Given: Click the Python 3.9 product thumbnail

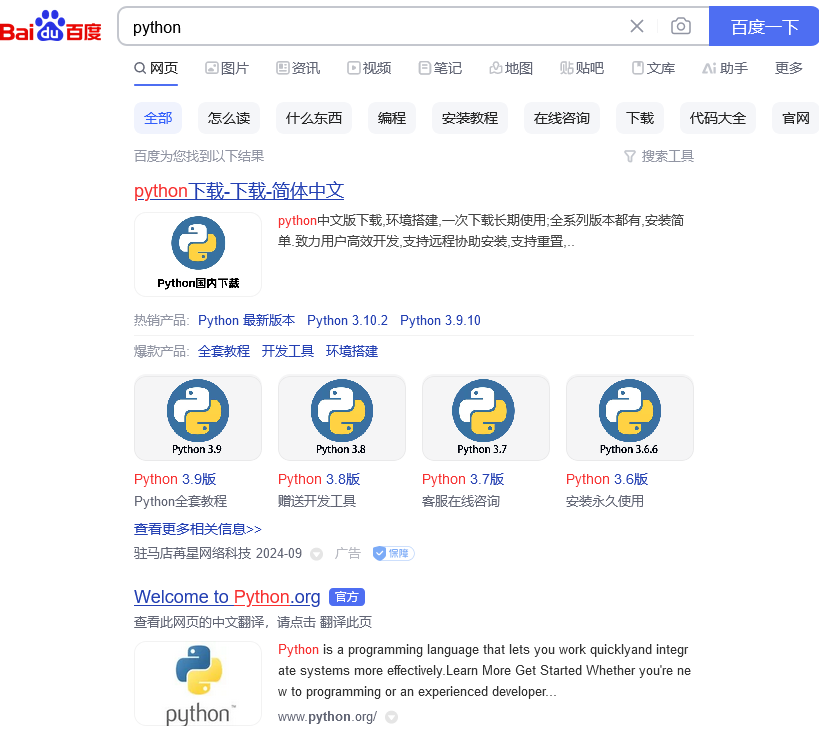Looking at the screenshot, I should 197,418.
